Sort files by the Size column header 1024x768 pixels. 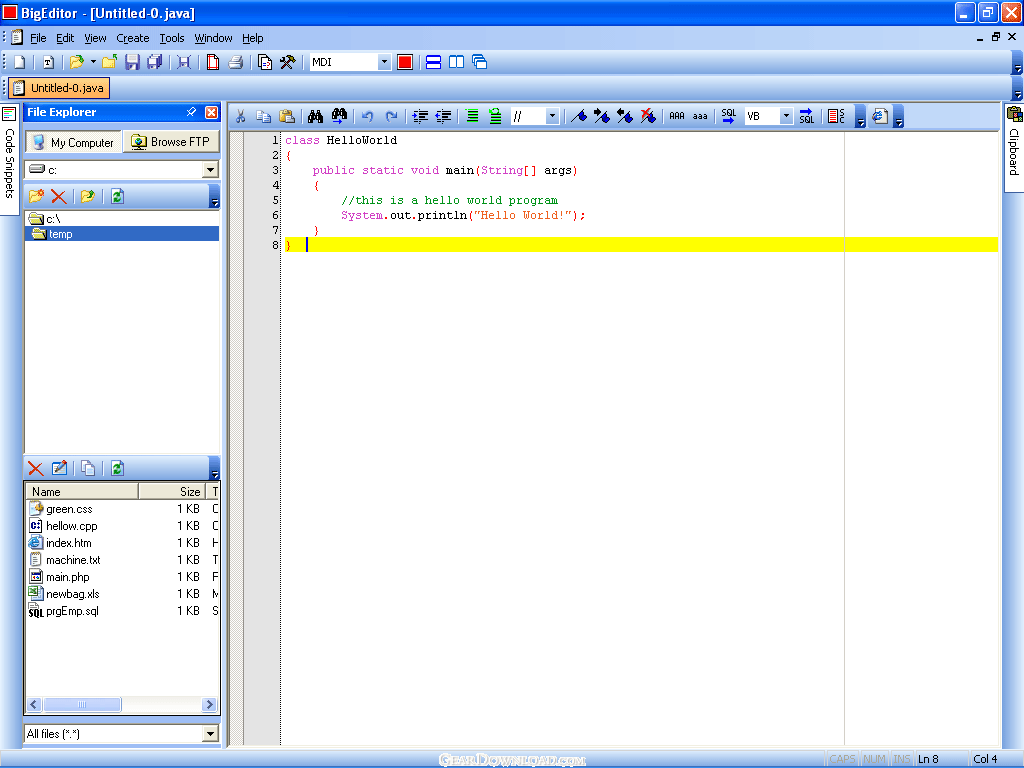(172, 491)
